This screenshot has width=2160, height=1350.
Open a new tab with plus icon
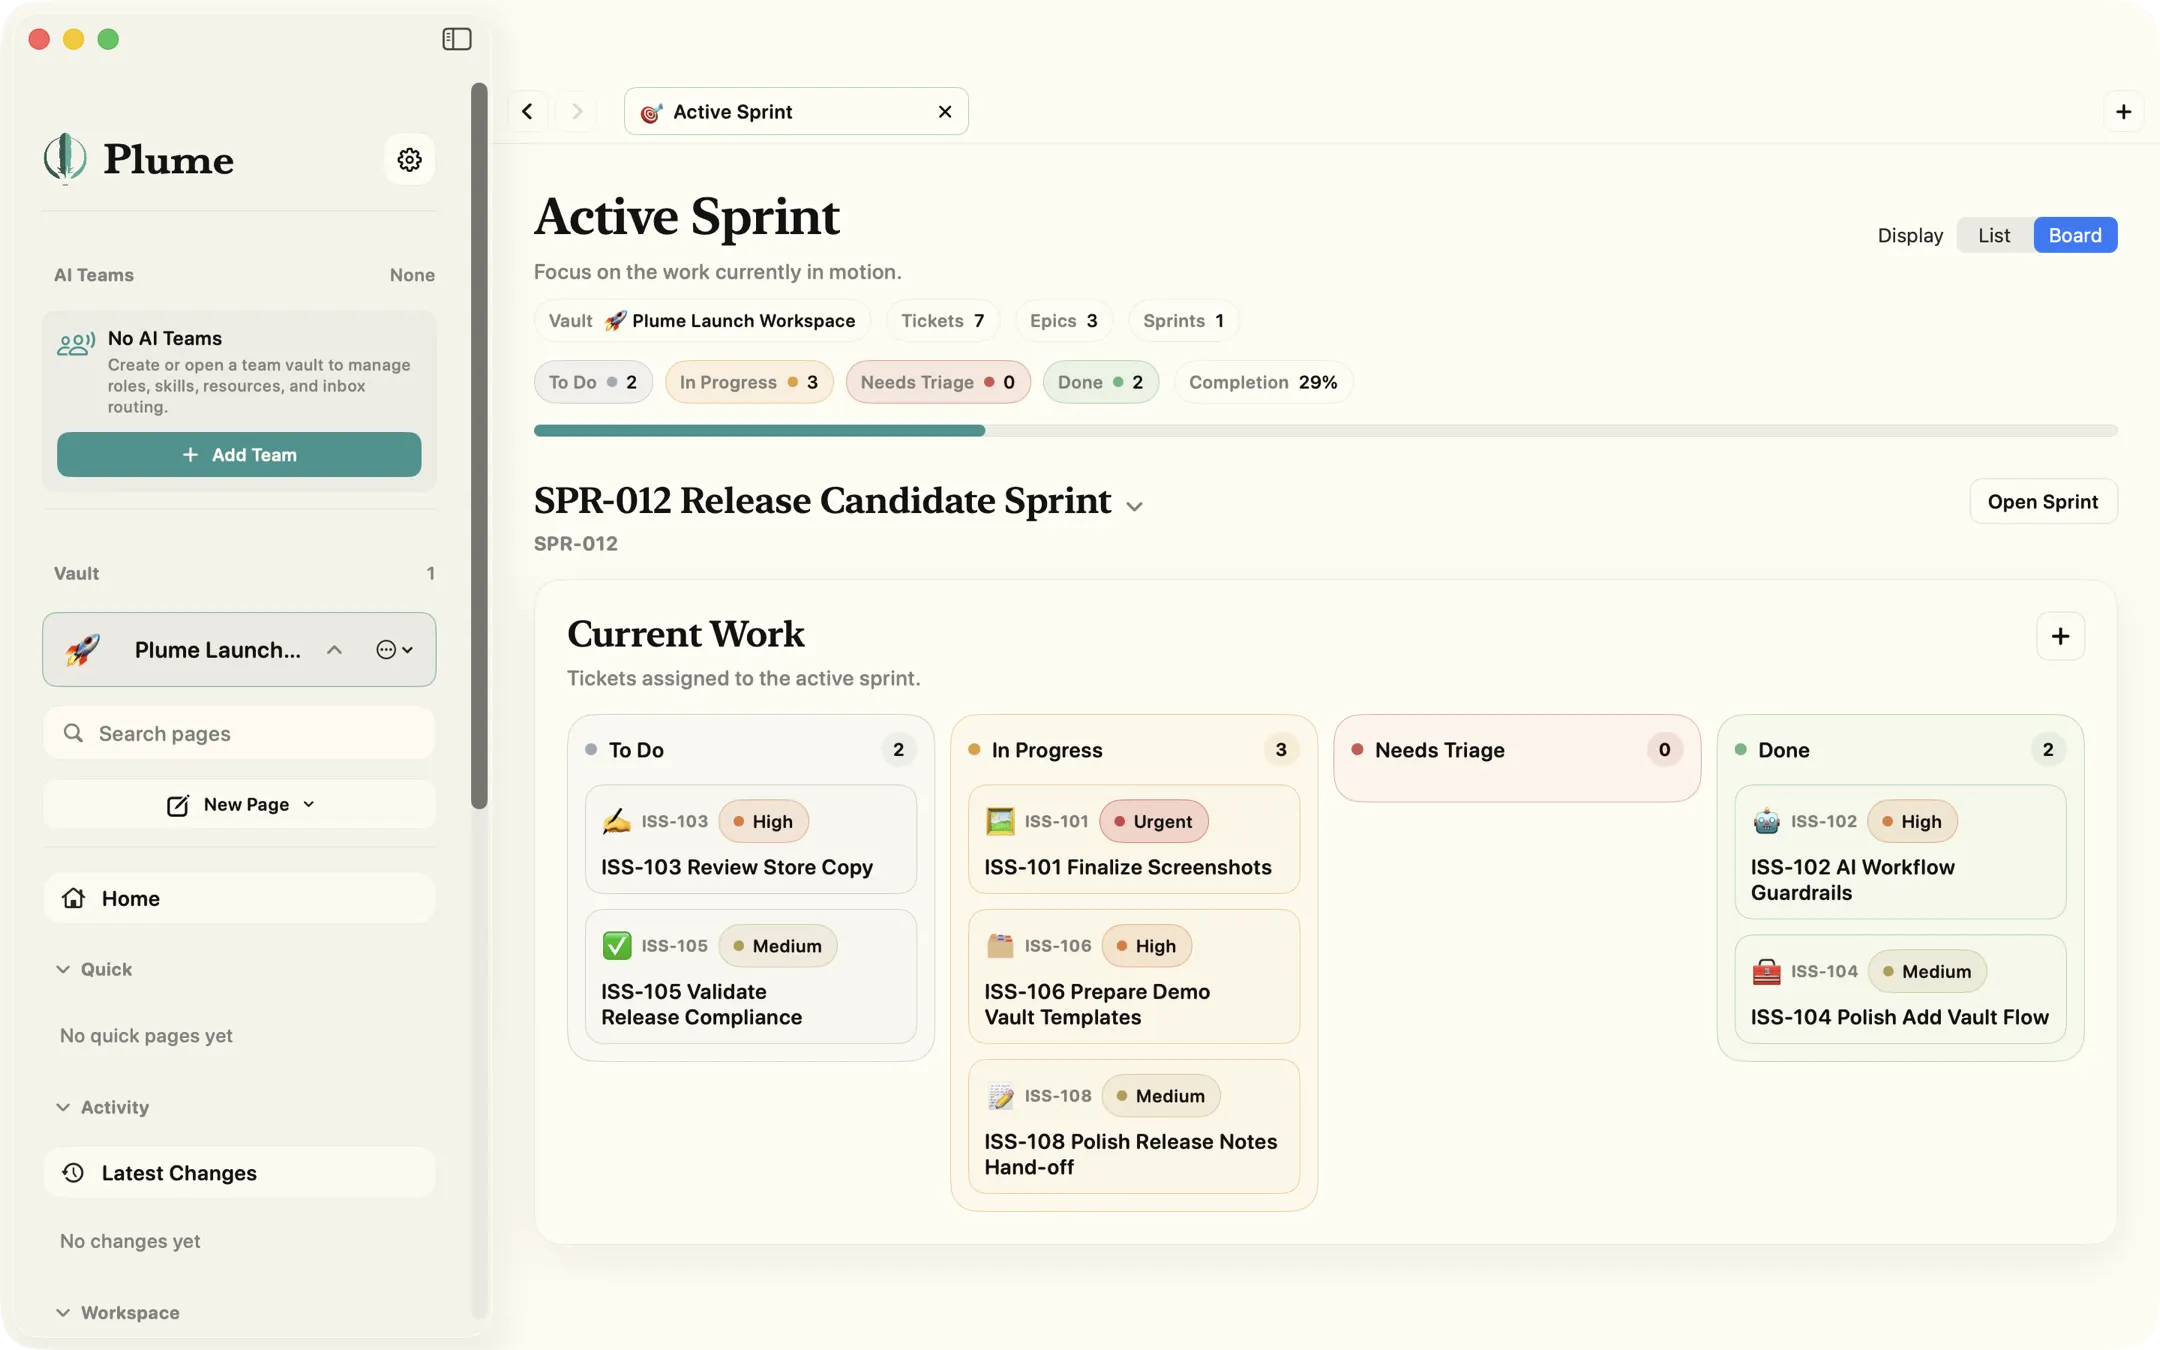[x=2123, y=111]
